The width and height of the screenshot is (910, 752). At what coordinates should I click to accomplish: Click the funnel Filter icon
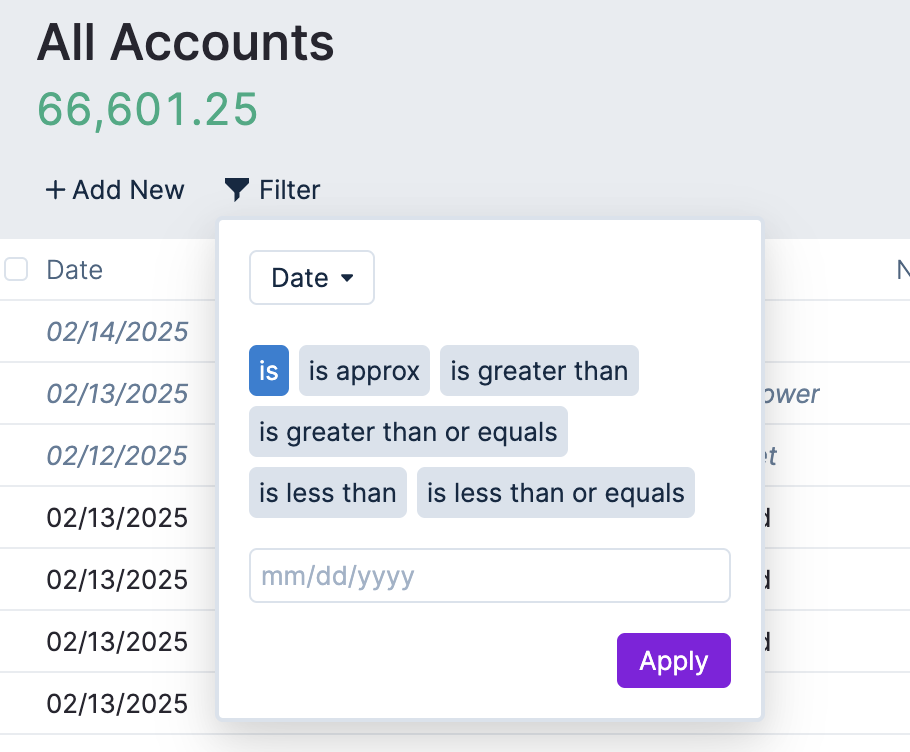(236, 189)
